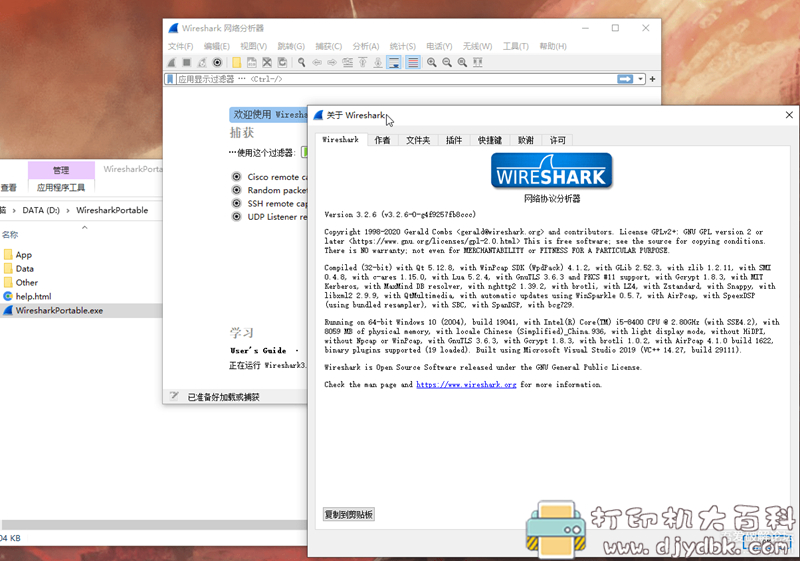Viewport: 800px width, 561px height.
Task: Open the 管理 ribbon tab in Explorer
Action: coord(61,170)
